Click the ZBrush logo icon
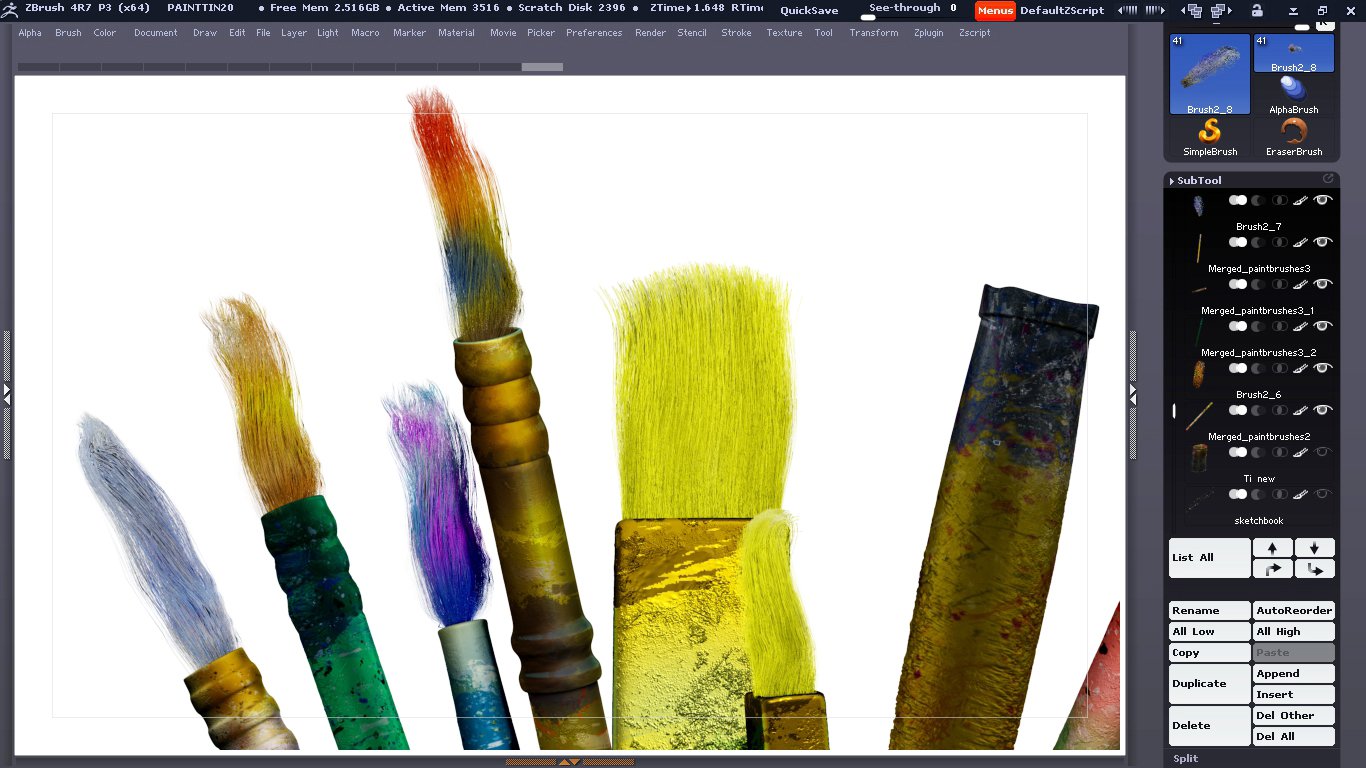1366x768 pixels. pos(9,9)
